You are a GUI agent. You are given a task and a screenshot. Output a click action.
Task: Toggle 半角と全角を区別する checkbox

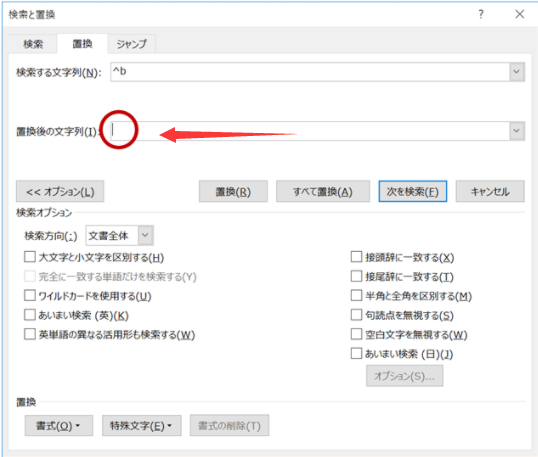pyautogui.click(x=356, y=295)
